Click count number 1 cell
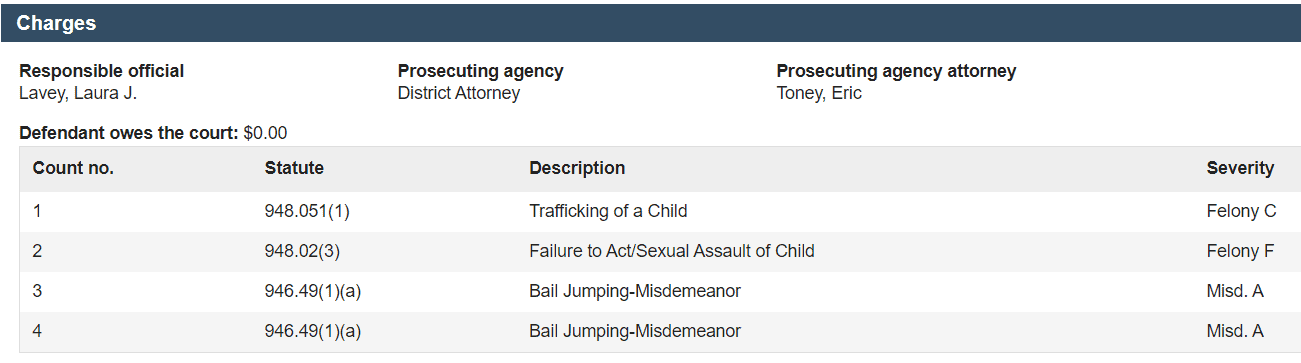The image size is (1301, 363). (x=37, y=211)
